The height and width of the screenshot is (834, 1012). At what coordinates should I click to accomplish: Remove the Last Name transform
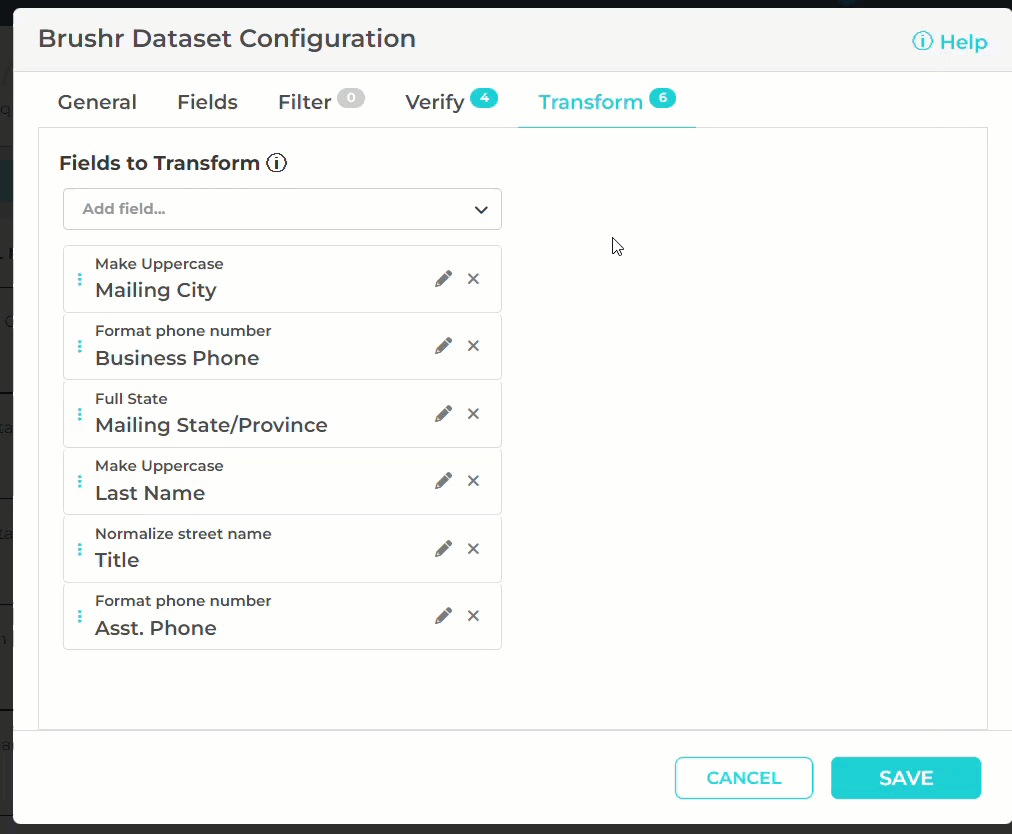[474, 481]
